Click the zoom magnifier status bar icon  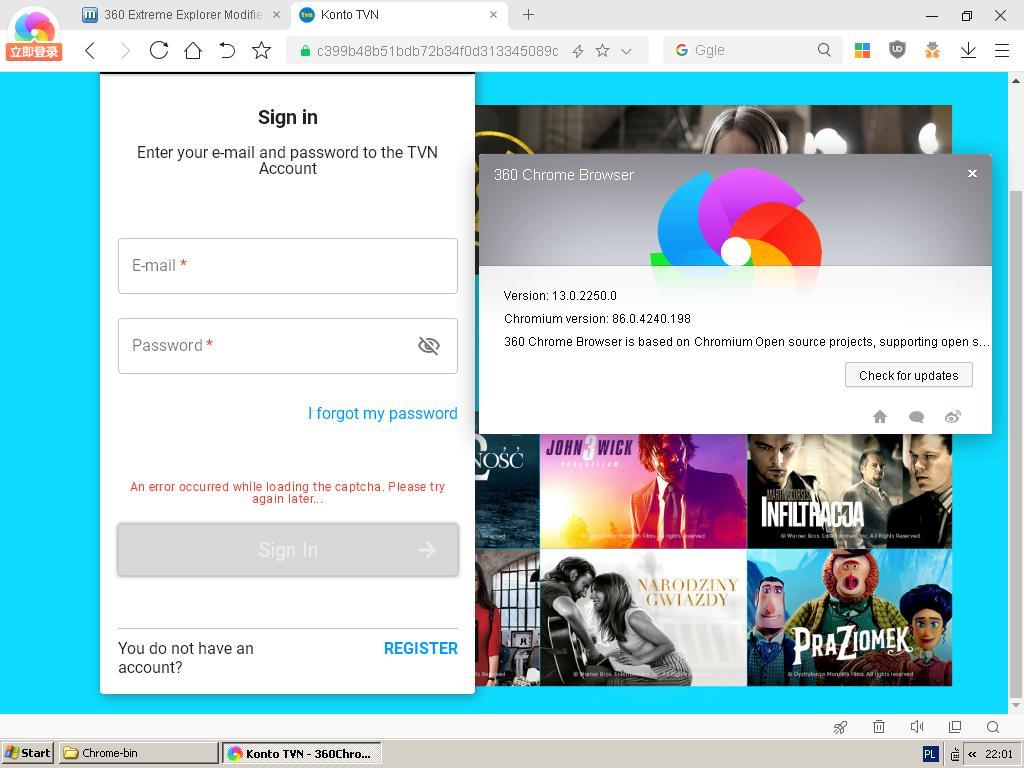993,727
